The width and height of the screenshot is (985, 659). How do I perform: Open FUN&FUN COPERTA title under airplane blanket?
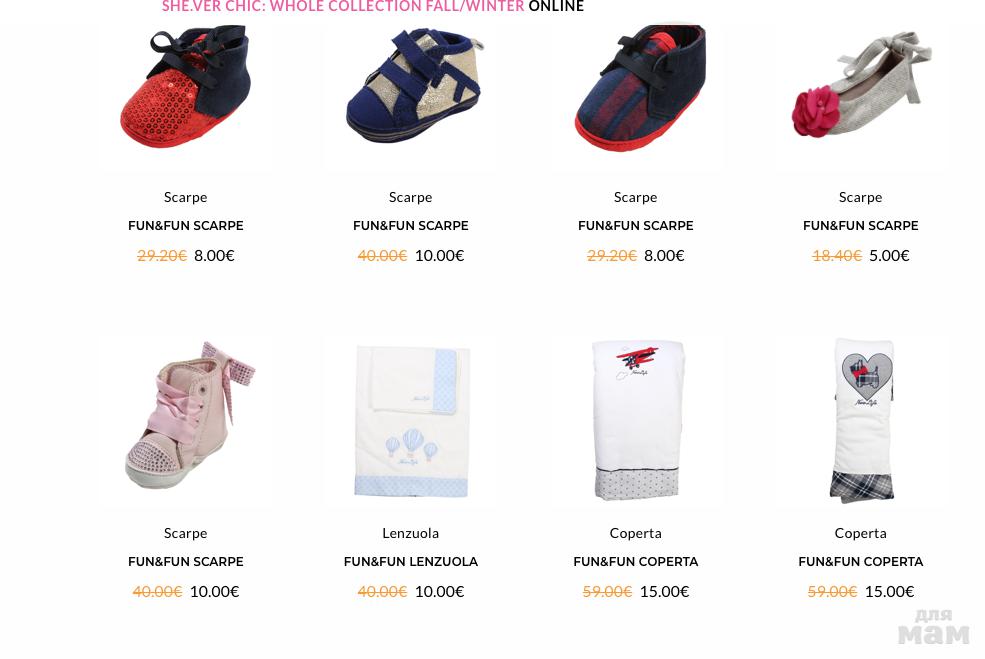(635, 562)
